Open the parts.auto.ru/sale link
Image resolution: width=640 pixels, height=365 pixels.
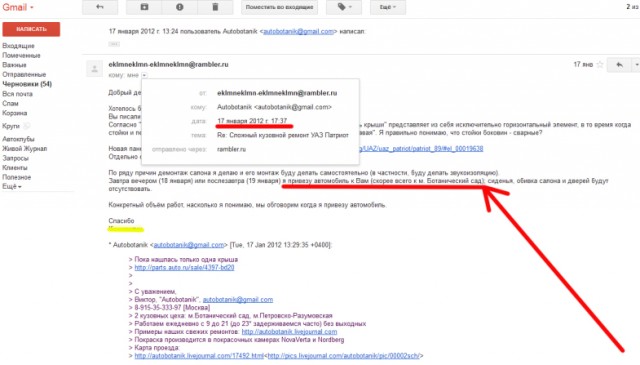[x=184, y=267]
